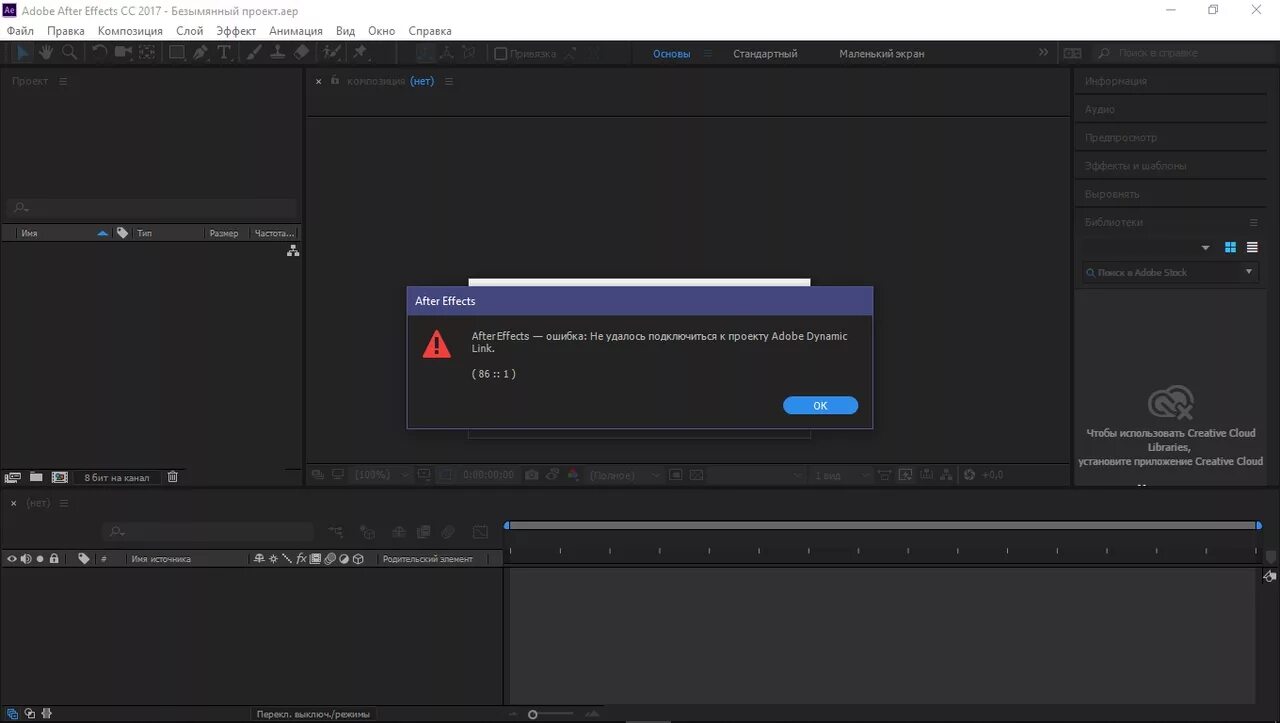Select the Roto Brush tool
The height and width of the screenshot is (723, 1280).
coord(332,53)
